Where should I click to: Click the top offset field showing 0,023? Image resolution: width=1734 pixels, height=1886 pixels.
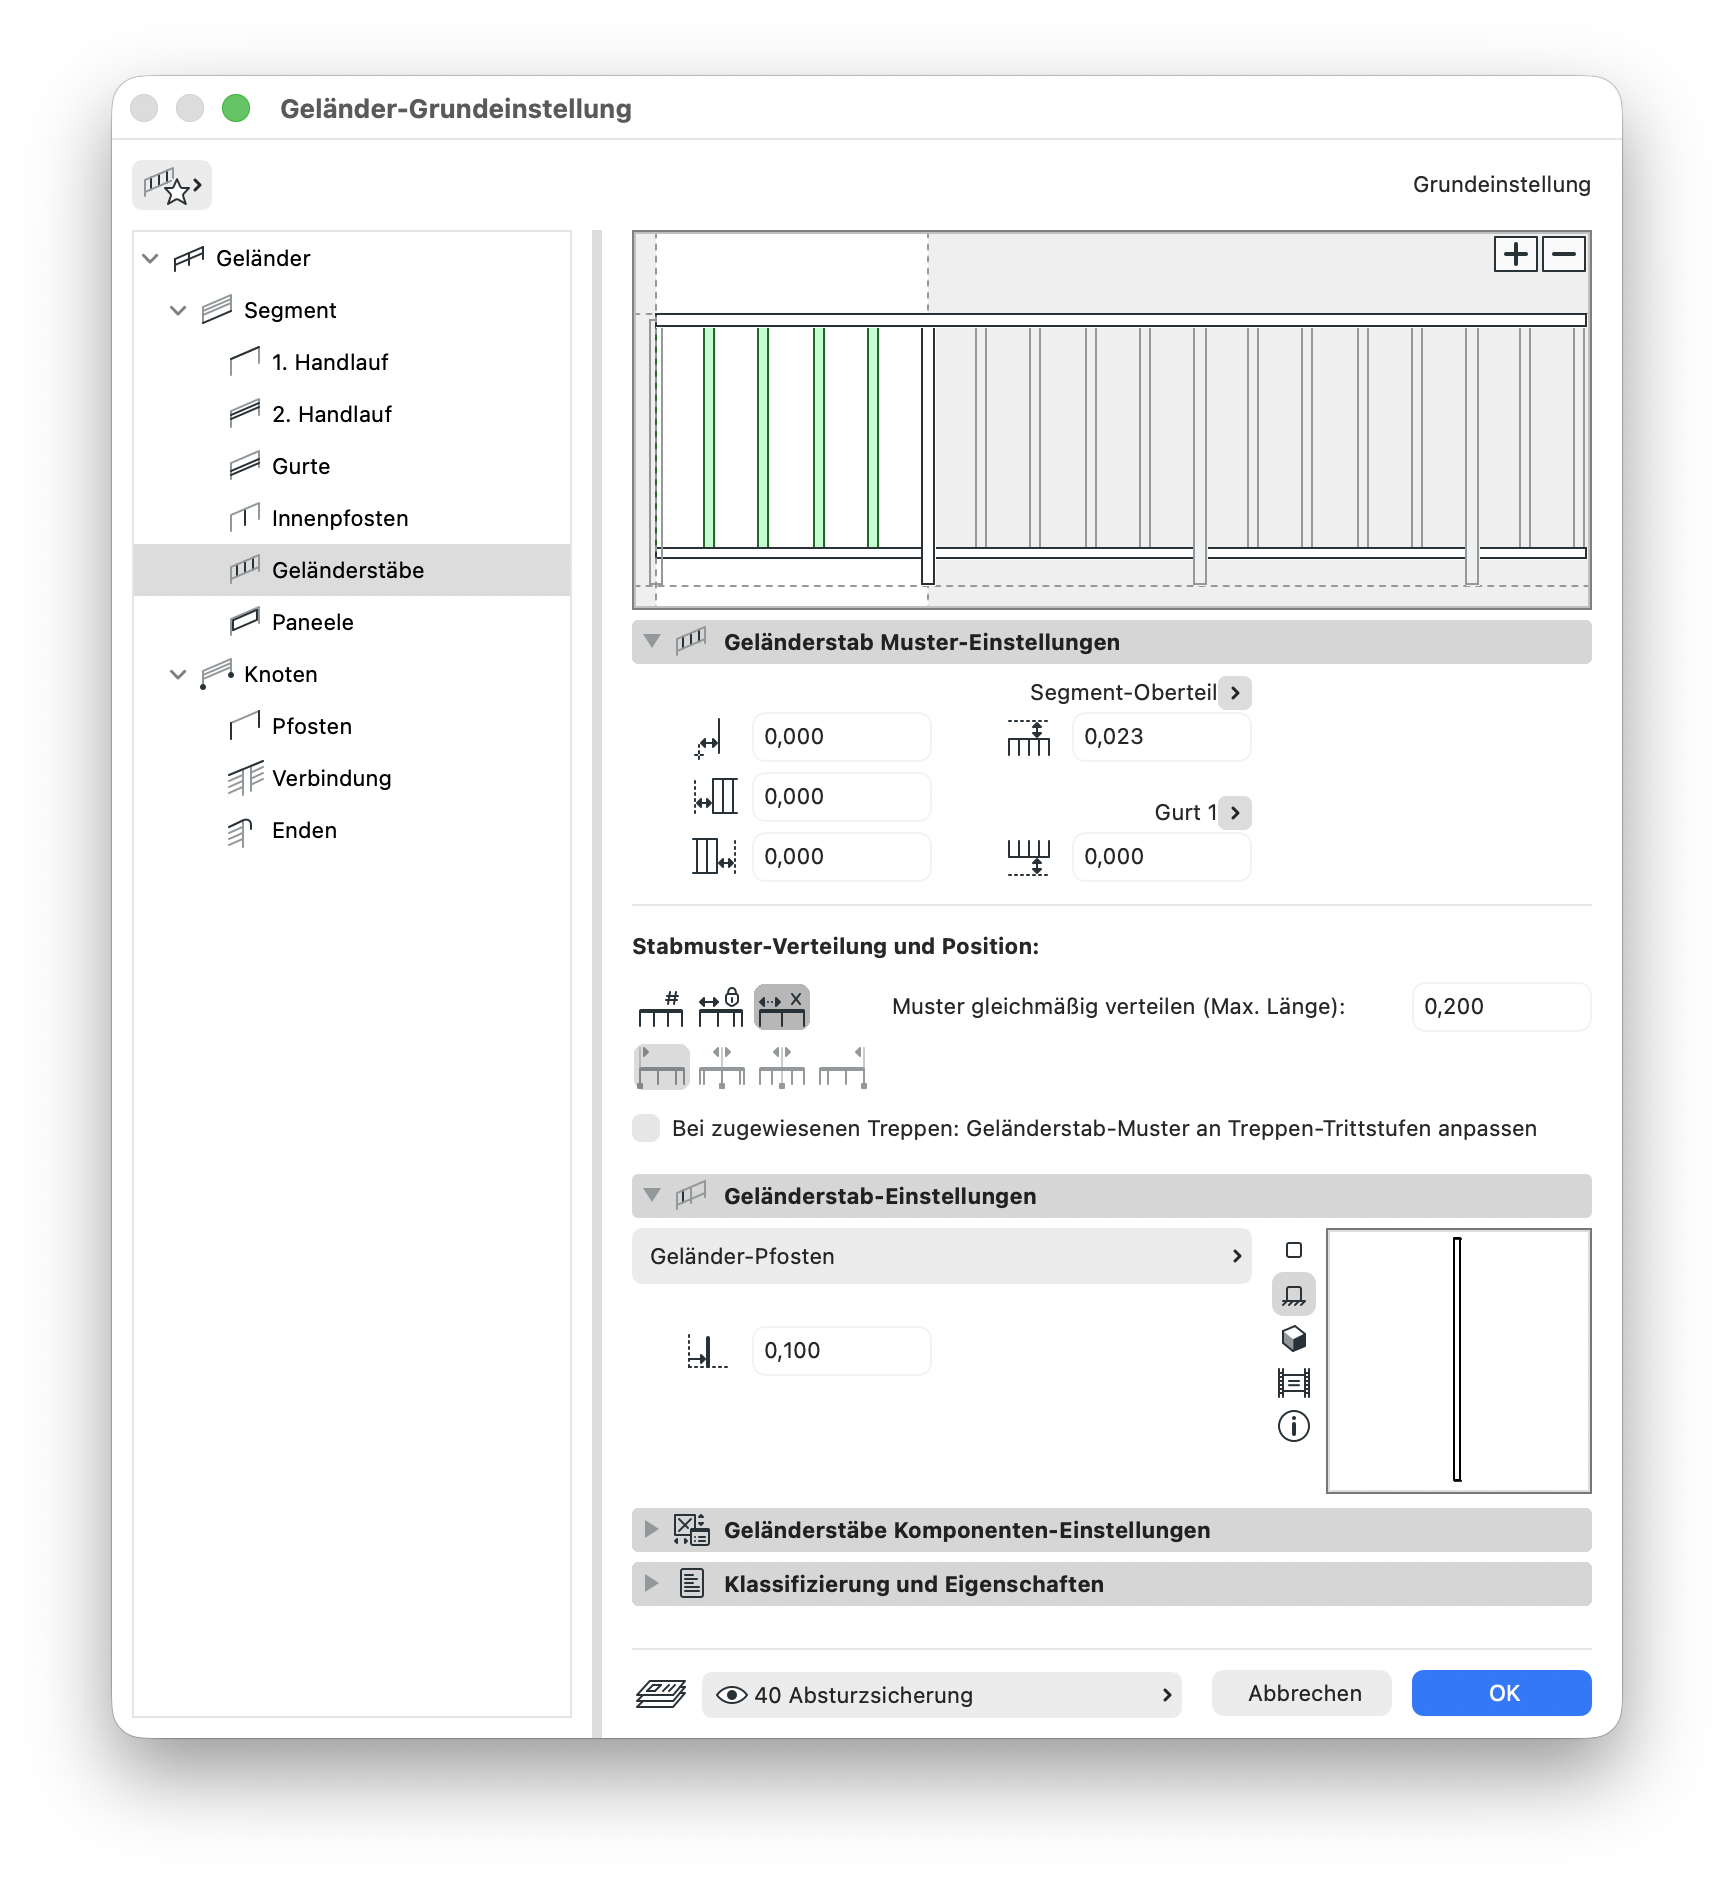pyautogui.click(x=1161, y=737)
